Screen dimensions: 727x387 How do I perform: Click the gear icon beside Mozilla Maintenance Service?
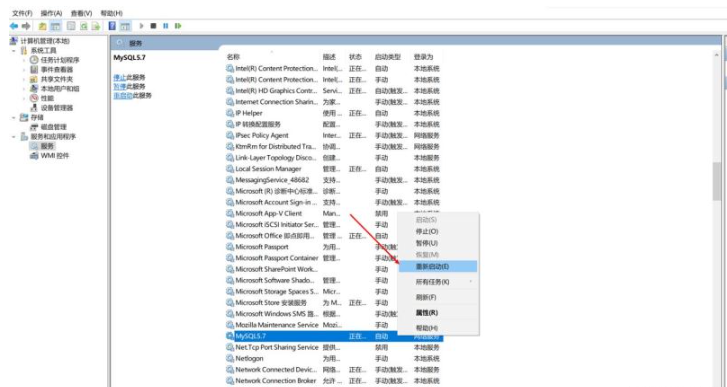[230, 325]
